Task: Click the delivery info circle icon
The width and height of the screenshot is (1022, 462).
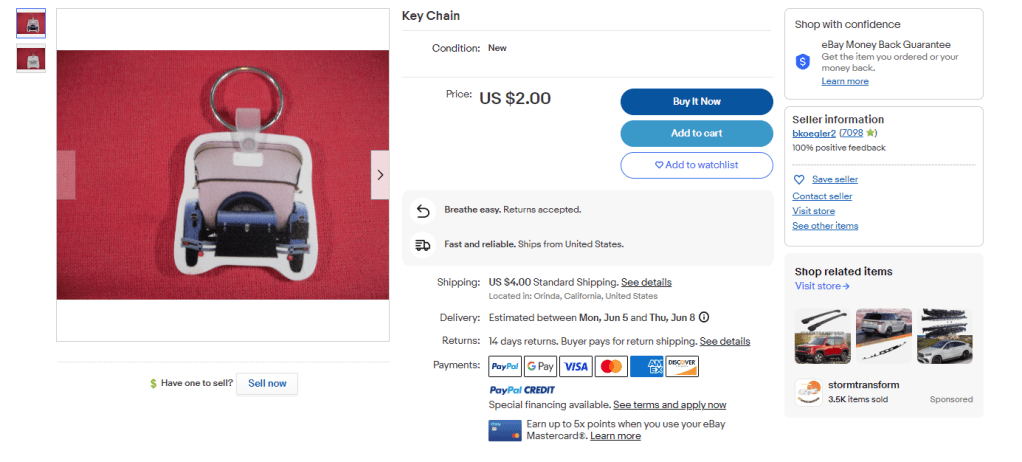Action: click(704, 318)
